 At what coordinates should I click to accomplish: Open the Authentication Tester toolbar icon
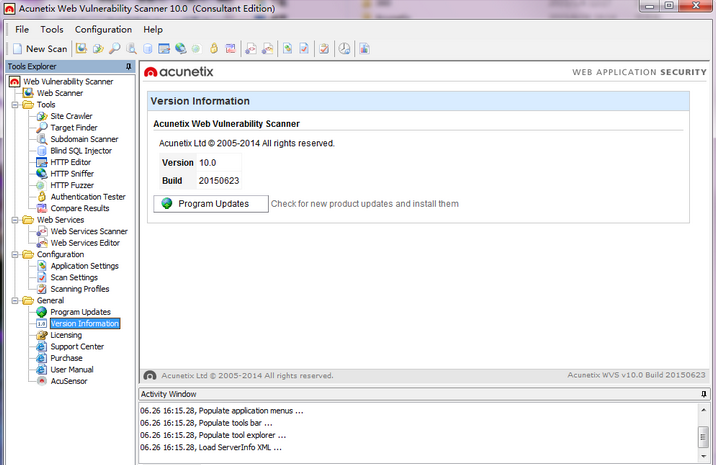[214, 48]
